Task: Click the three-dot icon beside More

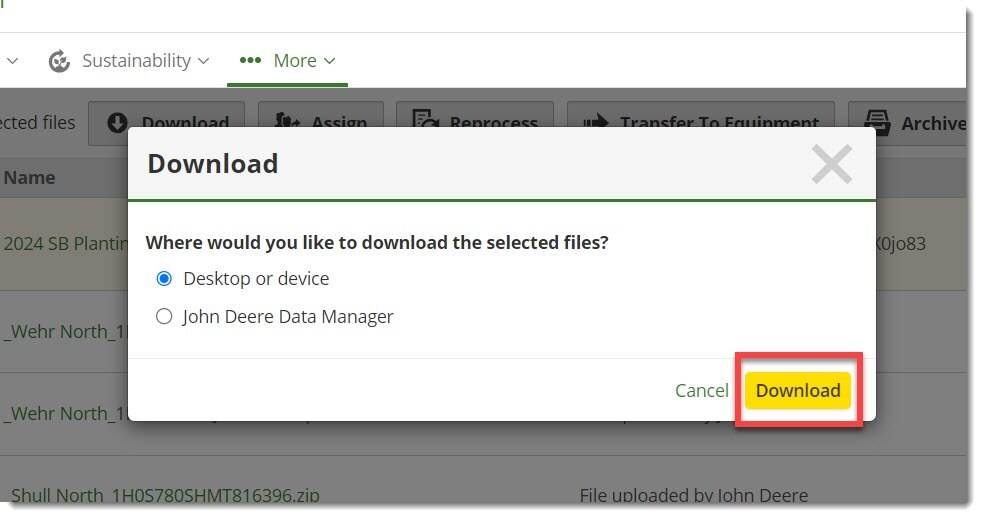Action: coord(250,61)
